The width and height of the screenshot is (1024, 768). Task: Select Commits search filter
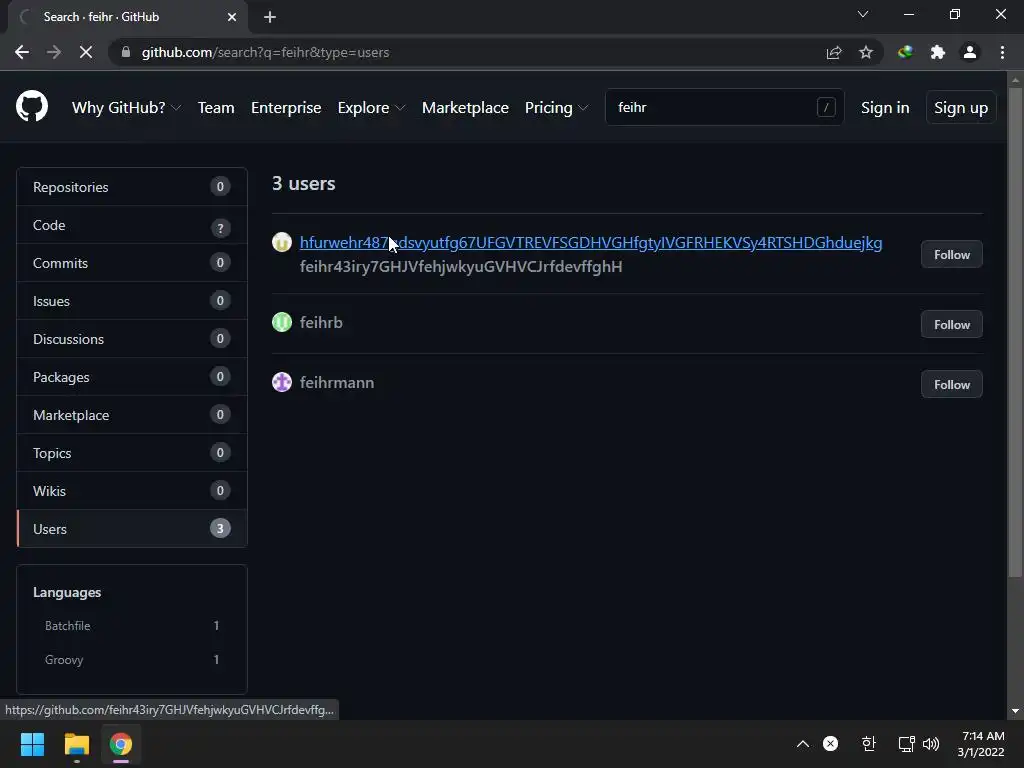pos(132,263)
